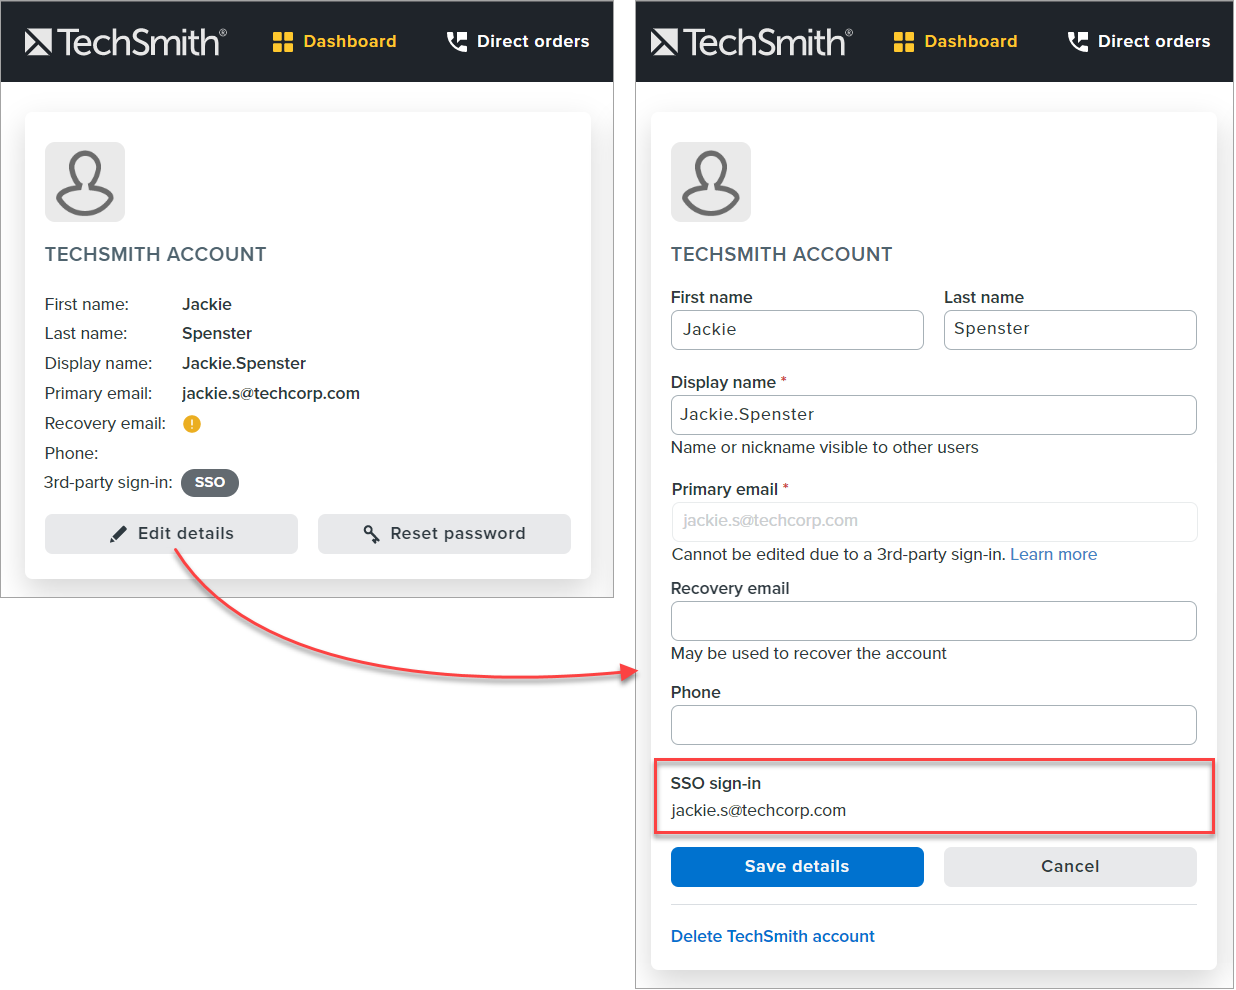1236x990 pixels.
Task: Click profile avatar in left account card
Action: (85, 182)
